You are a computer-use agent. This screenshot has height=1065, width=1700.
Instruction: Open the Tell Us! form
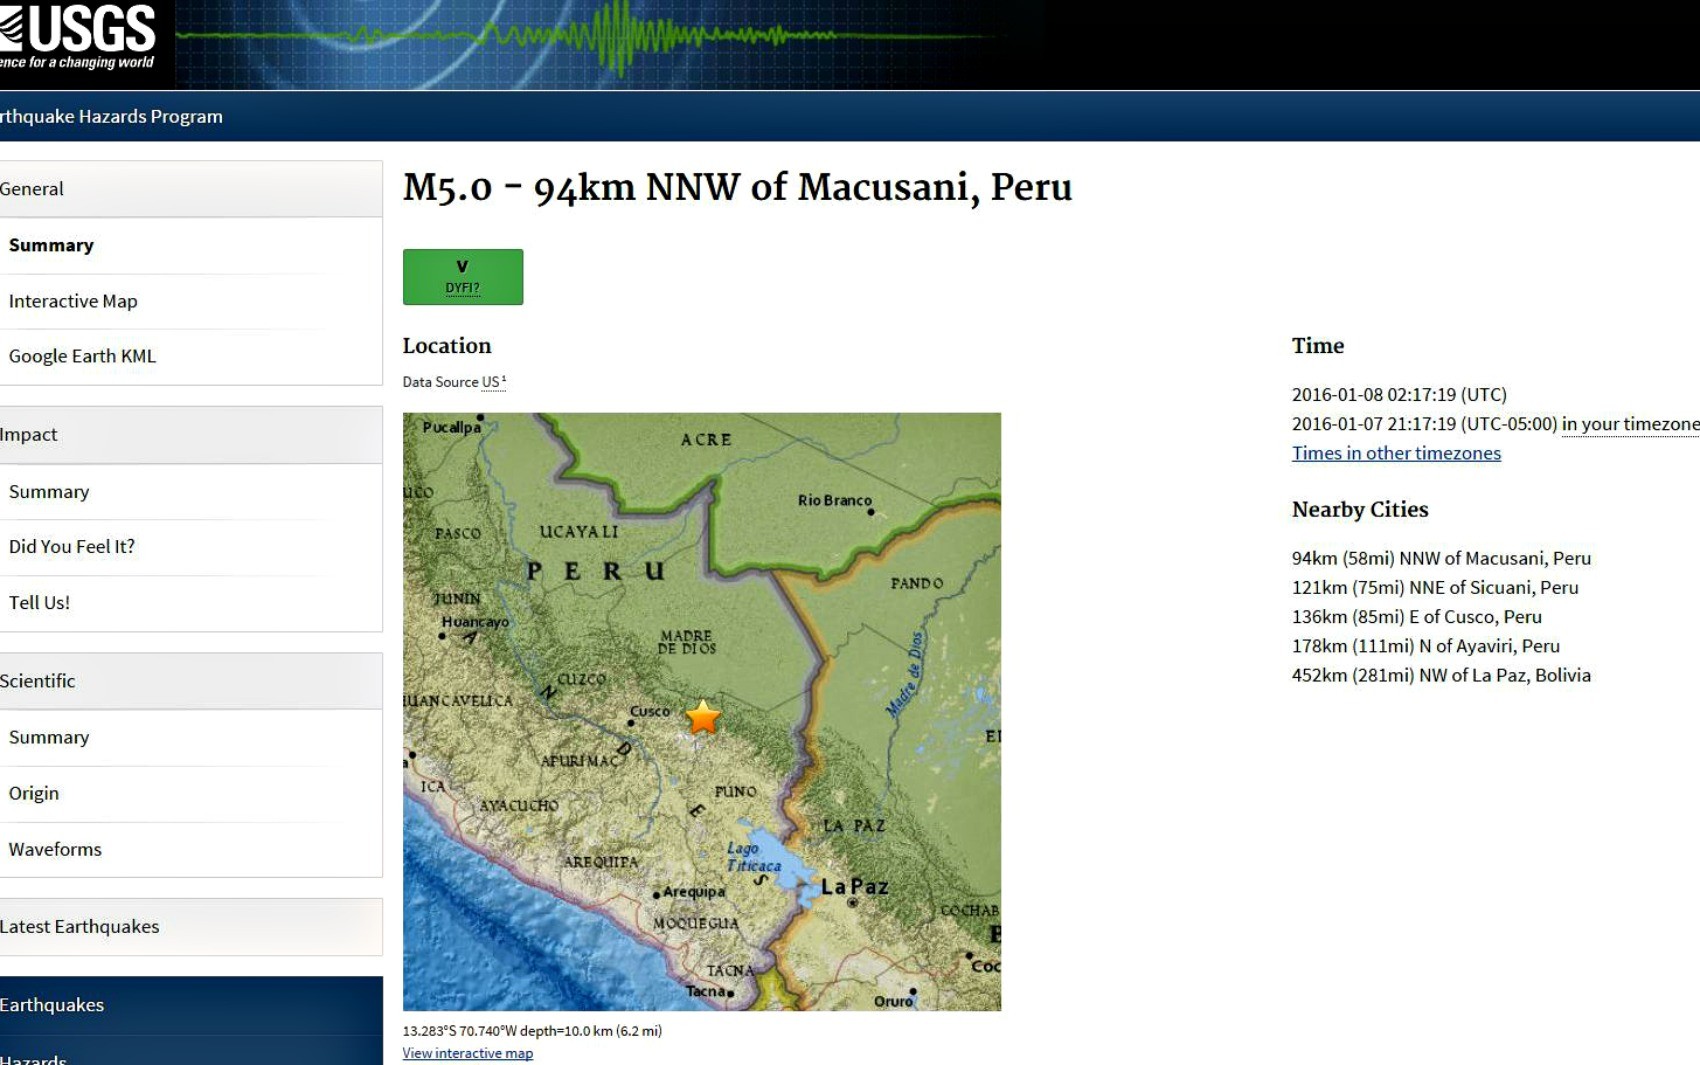tap(39, 603)
